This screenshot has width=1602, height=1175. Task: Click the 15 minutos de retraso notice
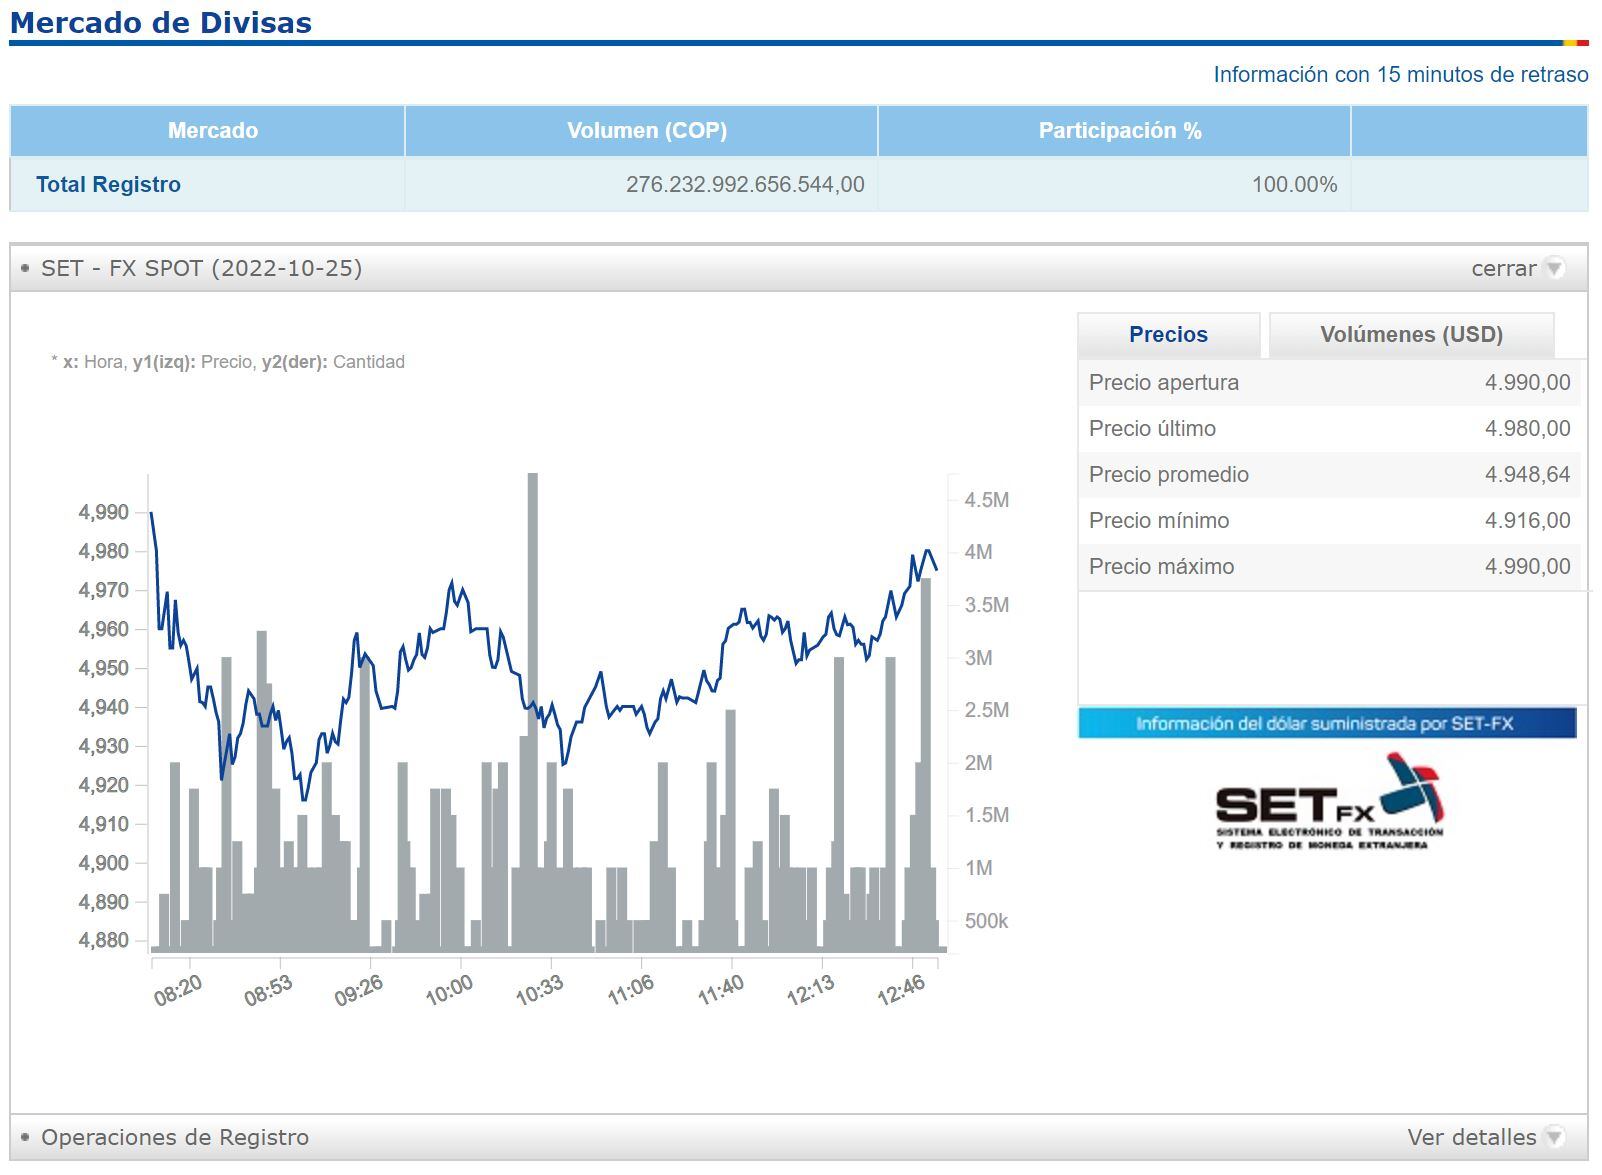pos(1400,75)
